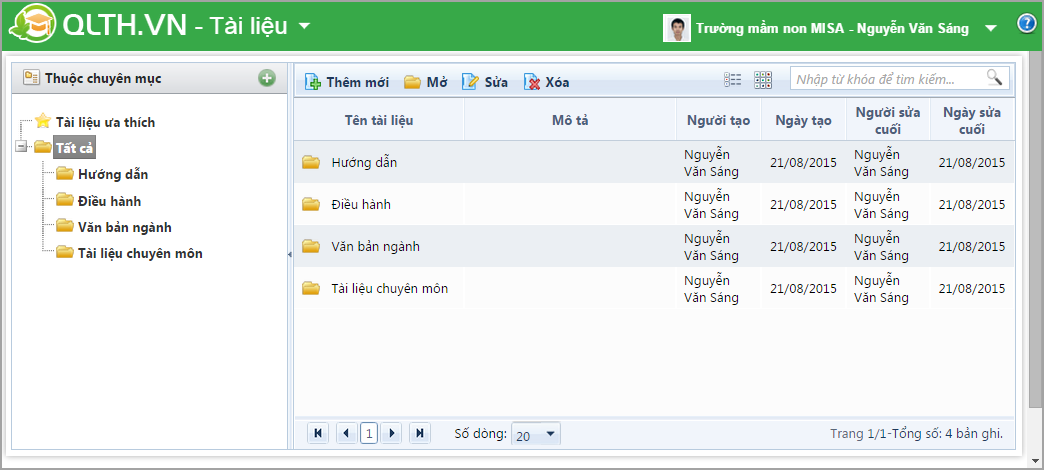The height and width of the screenshot is (470, 1044).
Task: Open the Tài liệu module dropdown
Action: point(305,27)
